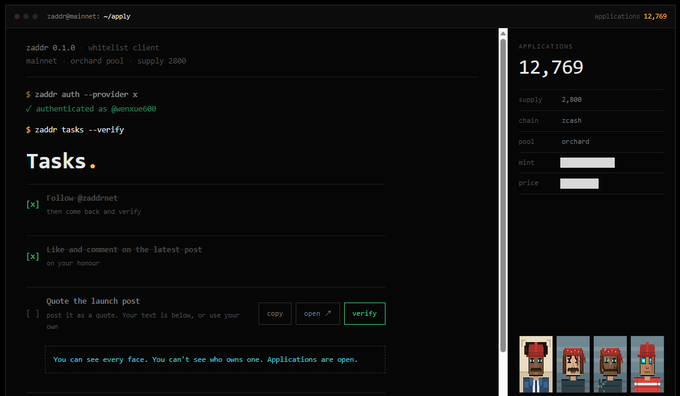Viewport: 680px width, 396px height.
Task: Click the chain value zcash
Action: click(572, 121)
